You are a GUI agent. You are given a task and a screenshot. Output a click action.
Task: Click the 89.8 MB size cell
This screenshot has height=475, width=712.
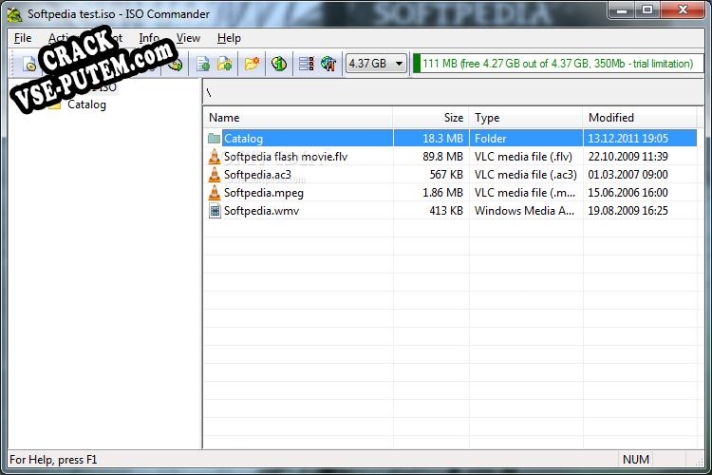click(442, 157)
